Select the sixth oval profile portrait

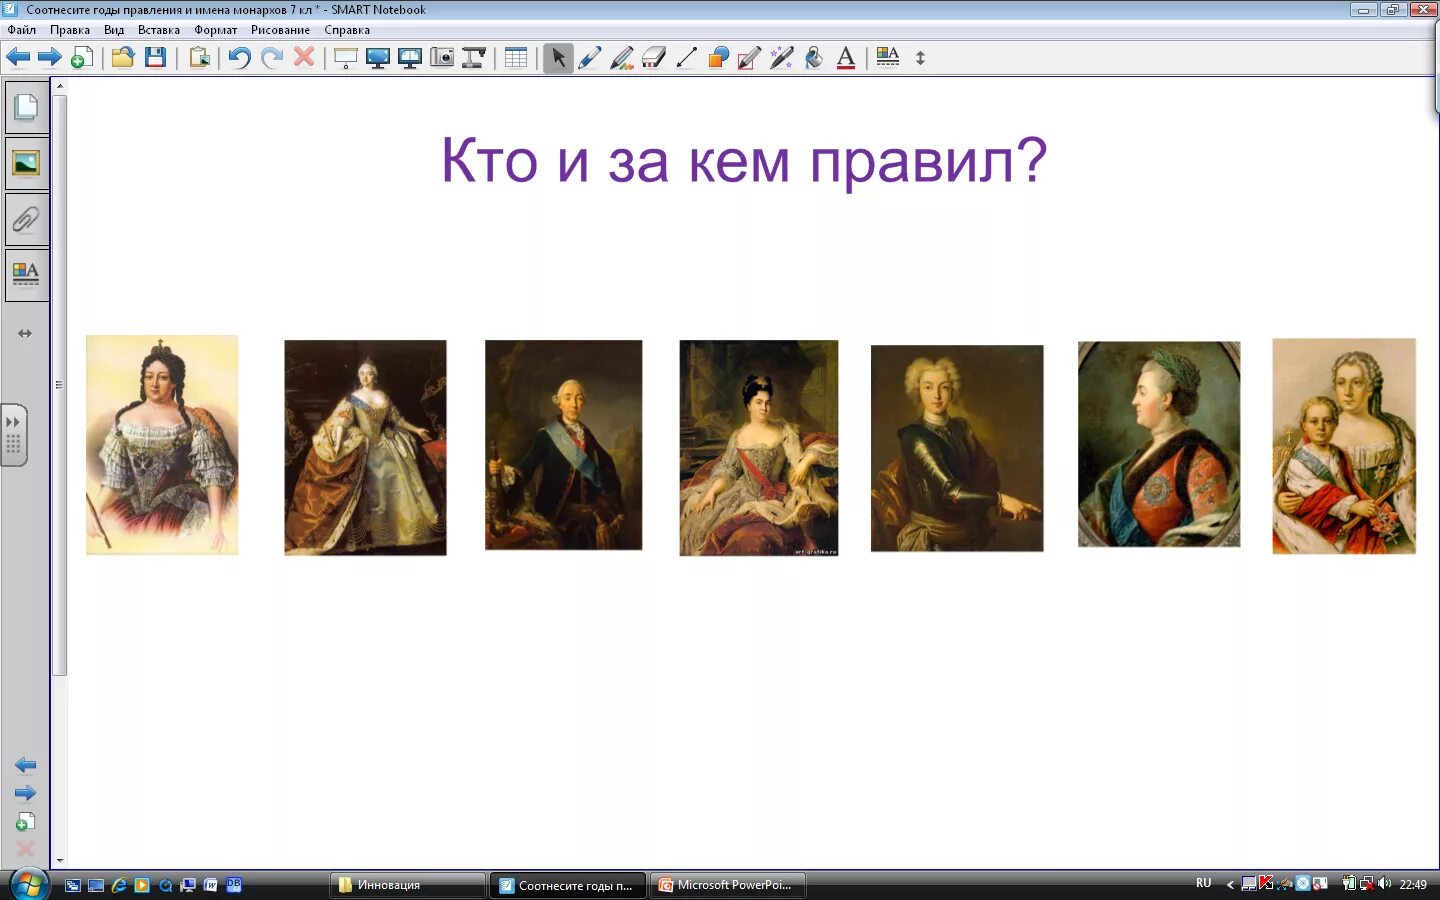[1159, 444]
